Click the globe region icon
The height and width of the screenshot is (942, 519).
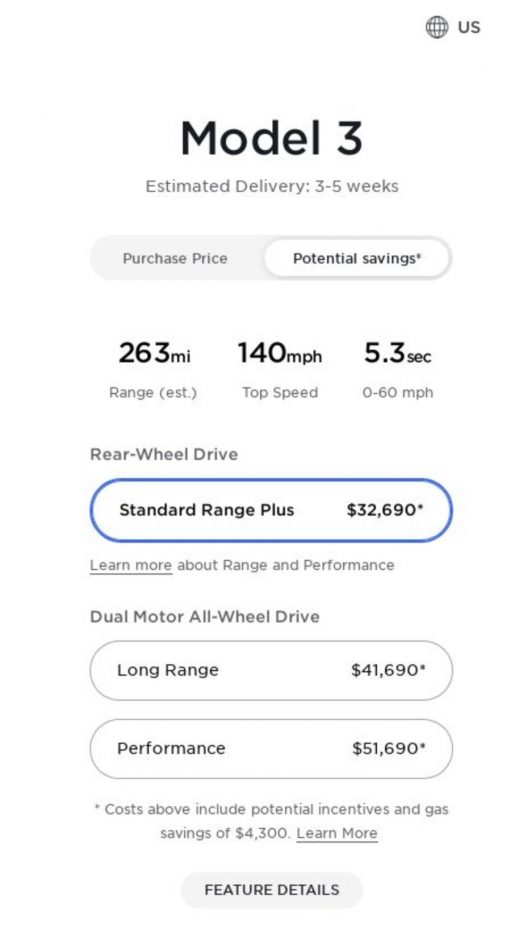tap(437, 27)
